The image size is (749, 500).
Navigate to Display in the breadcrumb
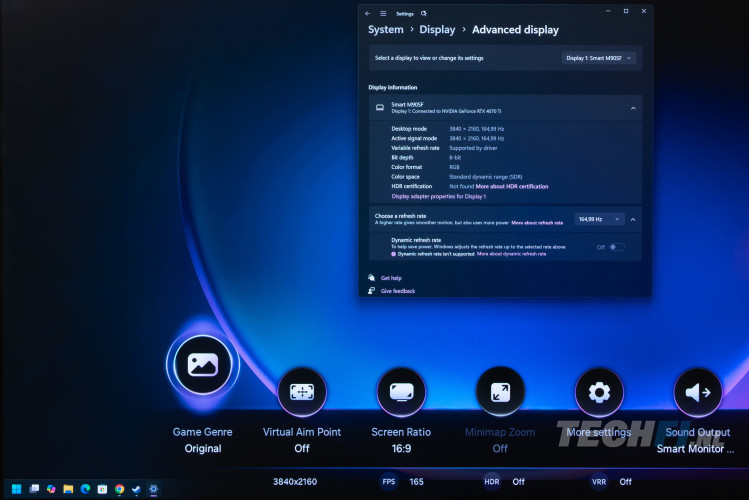[437, 30]
